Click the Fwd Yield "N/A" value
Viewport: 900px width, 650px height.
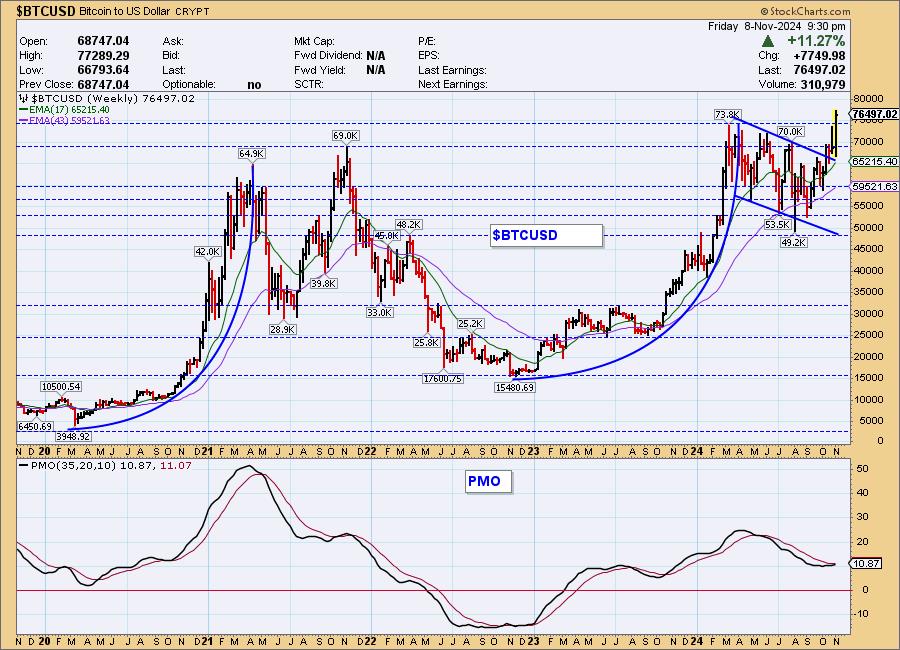376,70
